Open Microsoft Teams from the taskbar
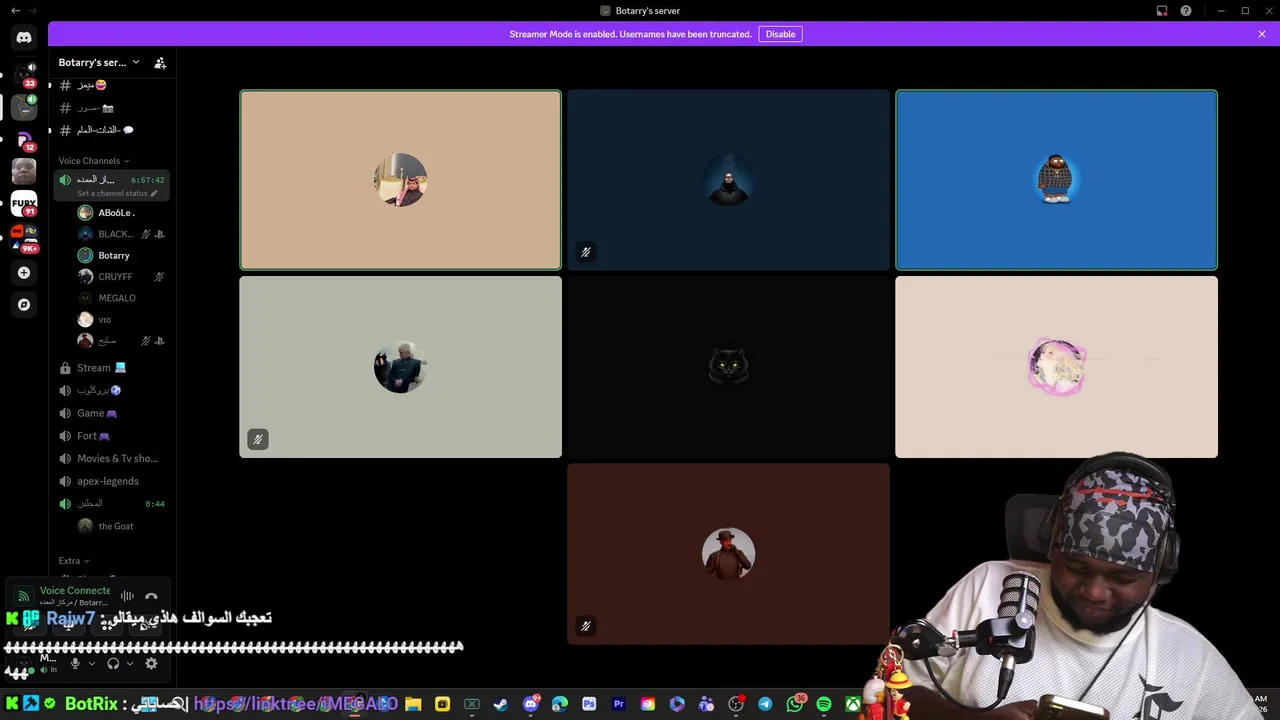Screen dimensions: 1280x720 coord(706,704)
